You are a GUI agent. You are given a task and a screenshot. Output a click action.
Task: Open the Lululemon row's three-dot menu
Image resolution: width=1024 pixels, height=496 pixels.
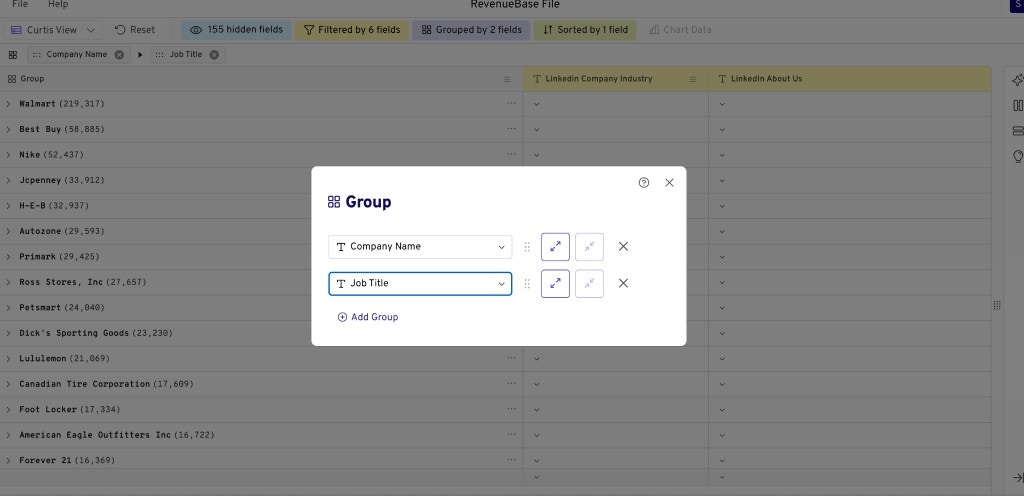[x=511, y=358]
